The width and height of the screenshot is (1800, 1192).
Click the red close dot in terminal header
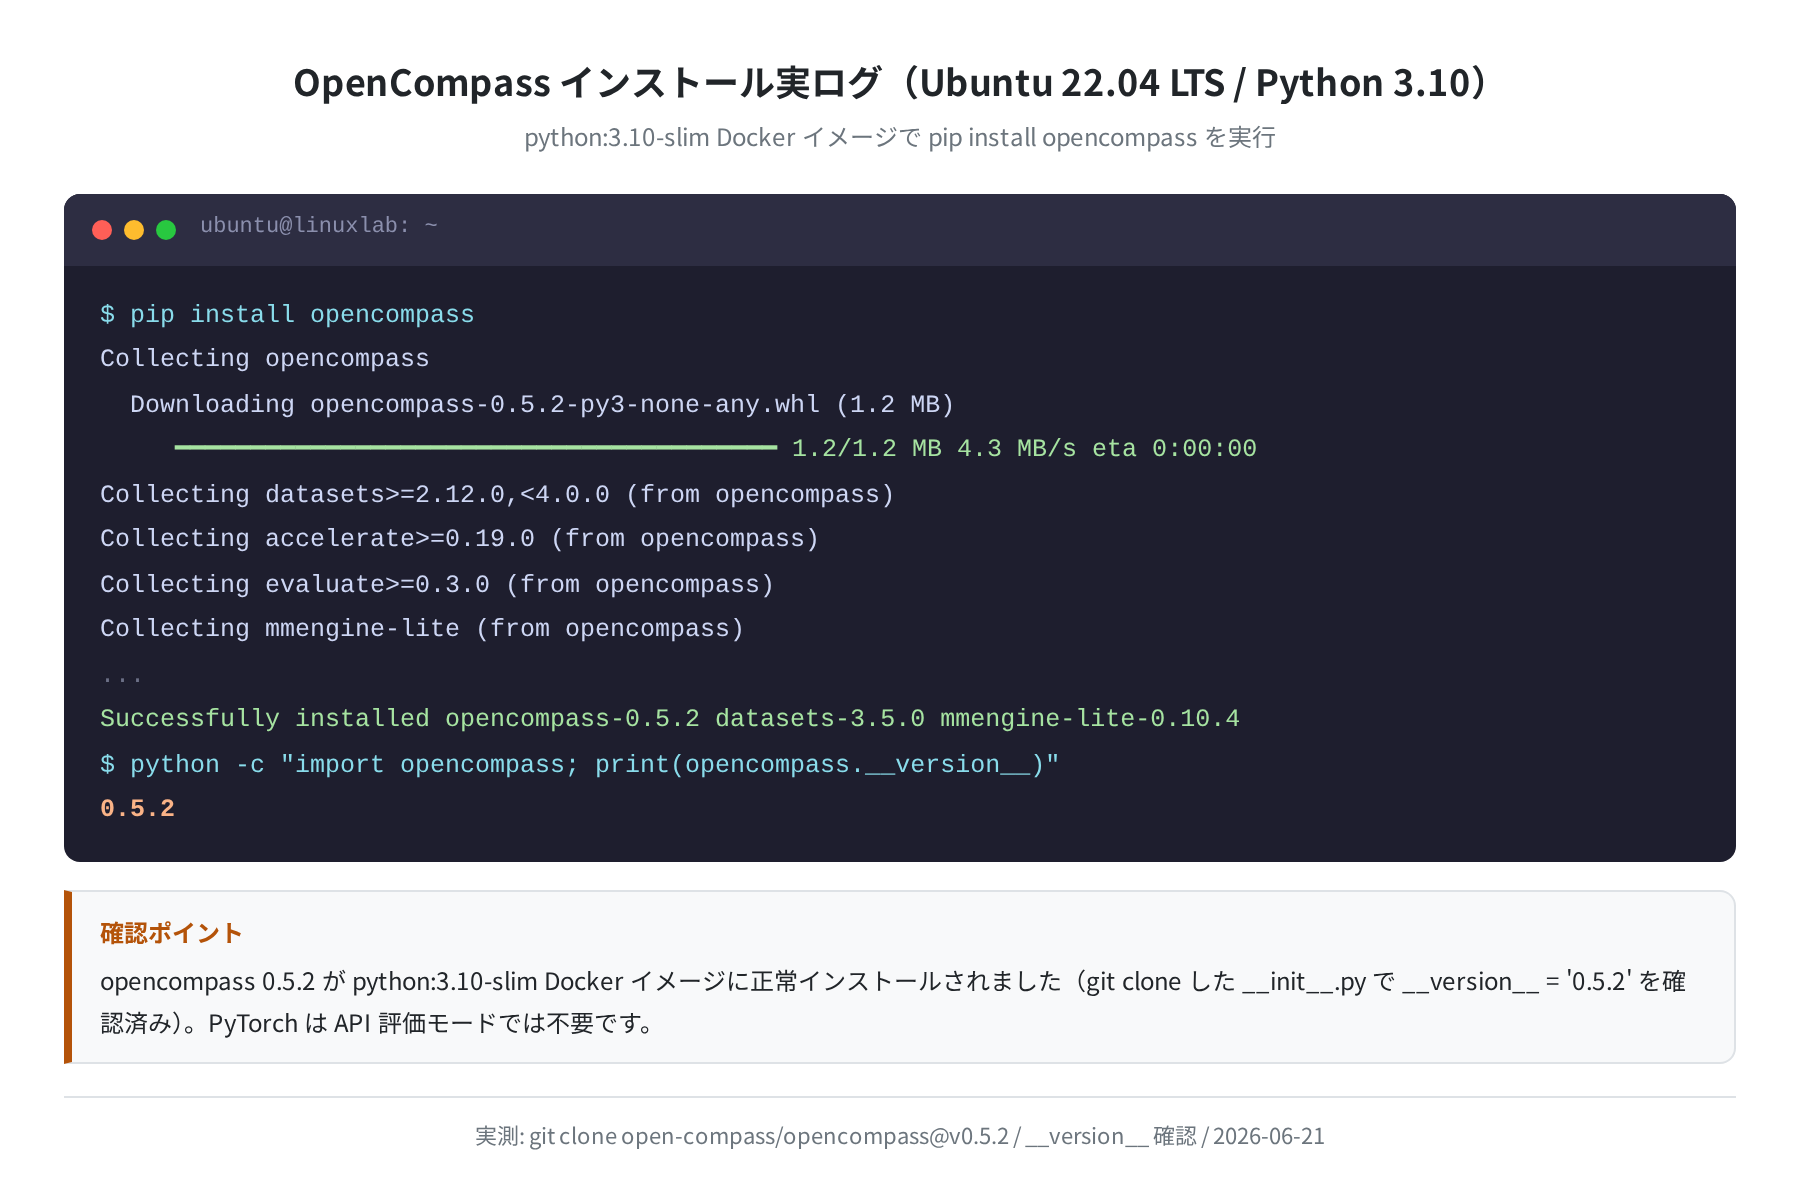(x=102, y=230)
